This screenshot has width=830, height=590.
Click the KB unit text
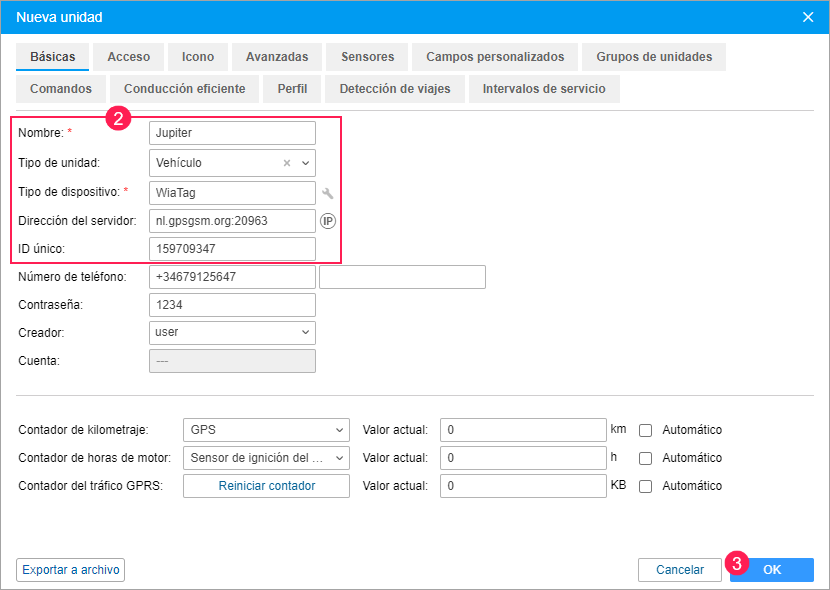(618, 485)
